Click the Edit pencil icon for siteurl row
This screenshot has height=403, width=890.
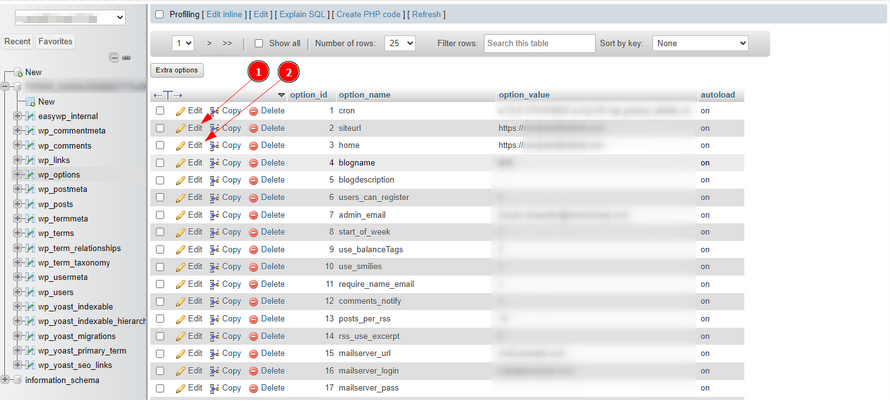tap(181, 128)
